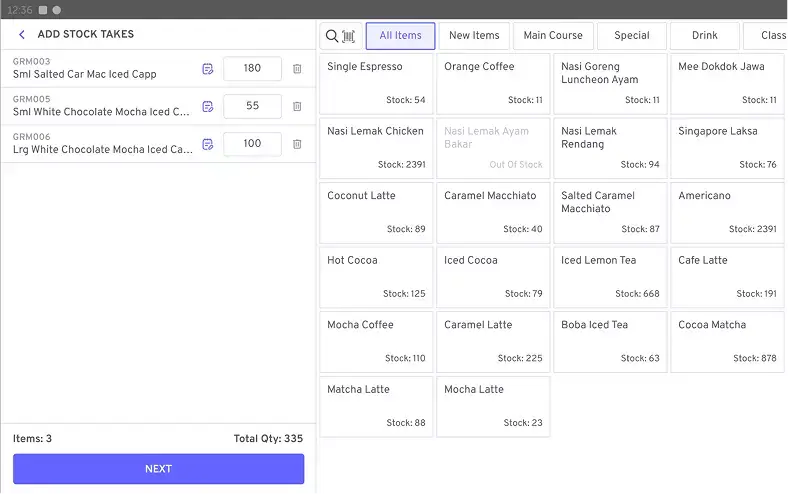Image resolution: width=788 pixels, height=494 pixels.
Task: Filter items by Drink category
Action: tap(705, 36)
